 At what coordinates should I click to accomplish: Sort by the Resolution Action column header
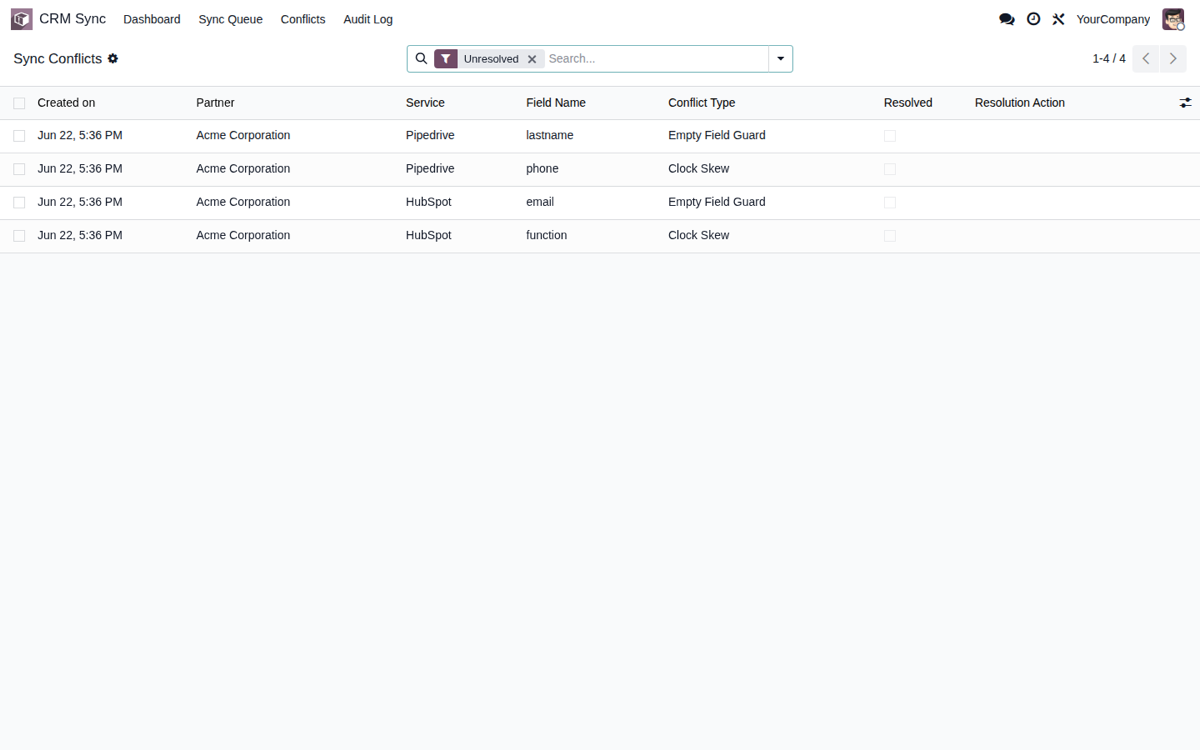[x=1020, y=103]
